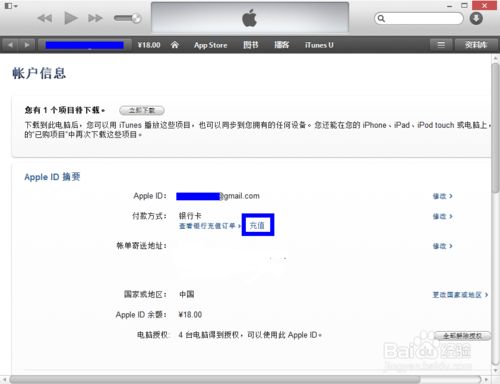Open the 图书 (Books) tab
This screenshot has width=500, height=384.
click(x=251, y=45)
